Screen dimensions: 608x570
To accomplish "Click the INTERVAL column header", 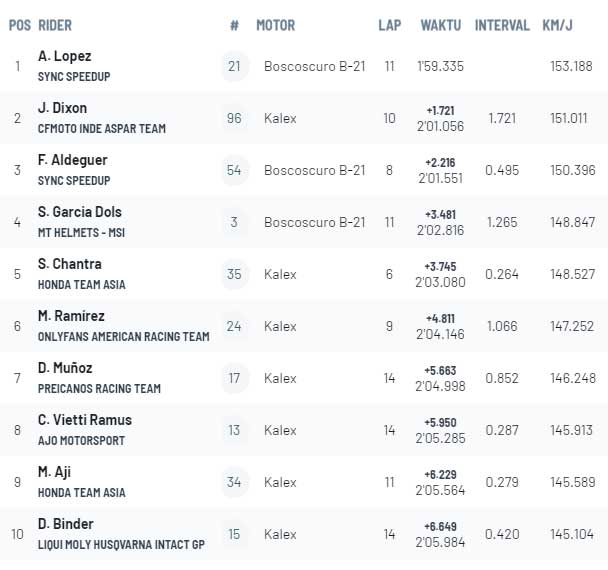I will pos(502,25).
